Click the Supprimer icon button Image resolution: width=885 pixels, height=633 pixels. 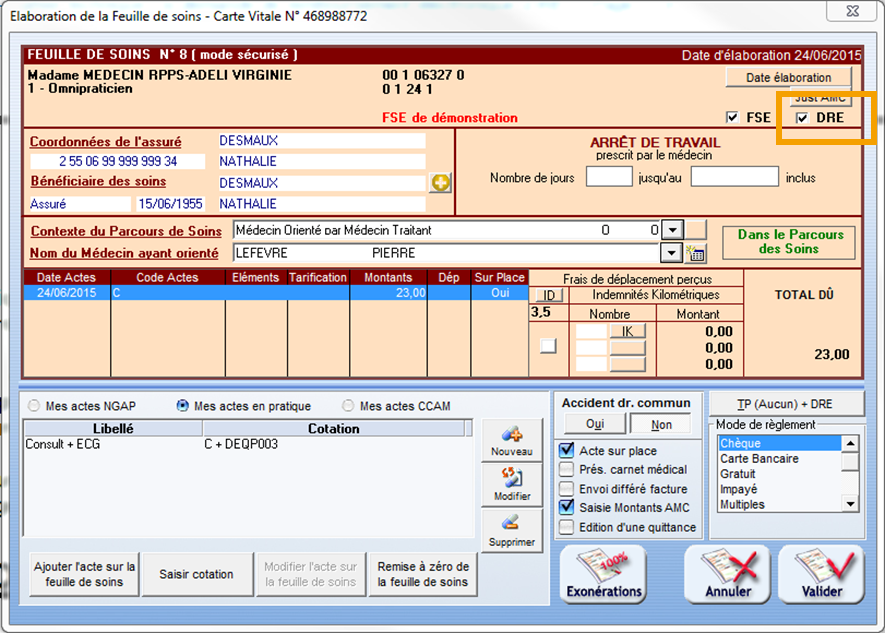pos(511,531)
